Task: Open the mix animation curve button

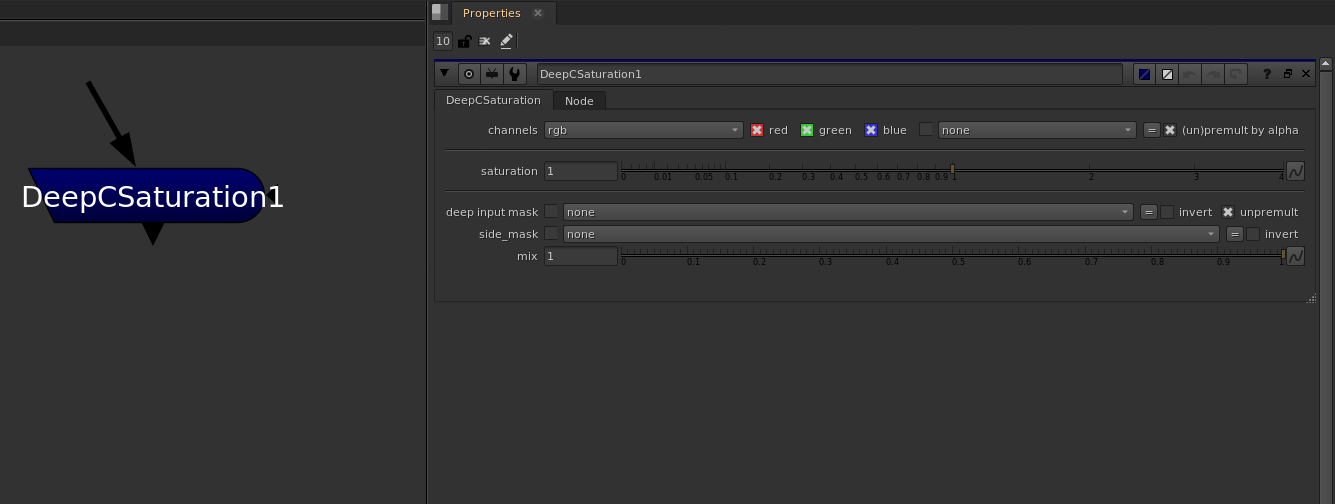Action: 1295,256
